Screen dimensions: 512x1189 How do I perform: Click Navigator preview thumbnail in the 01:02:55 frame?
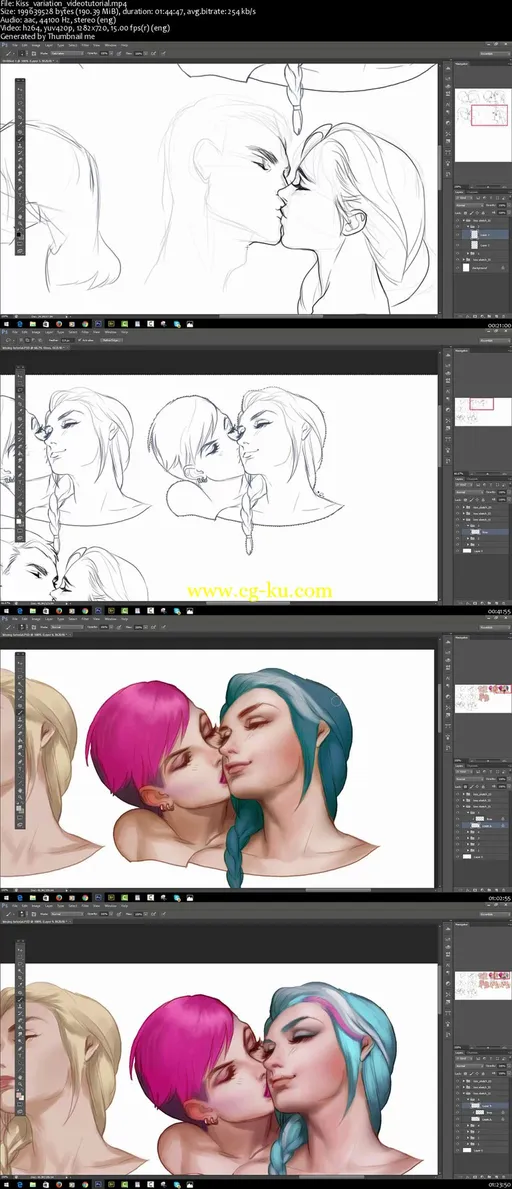[x=482, y=698]
